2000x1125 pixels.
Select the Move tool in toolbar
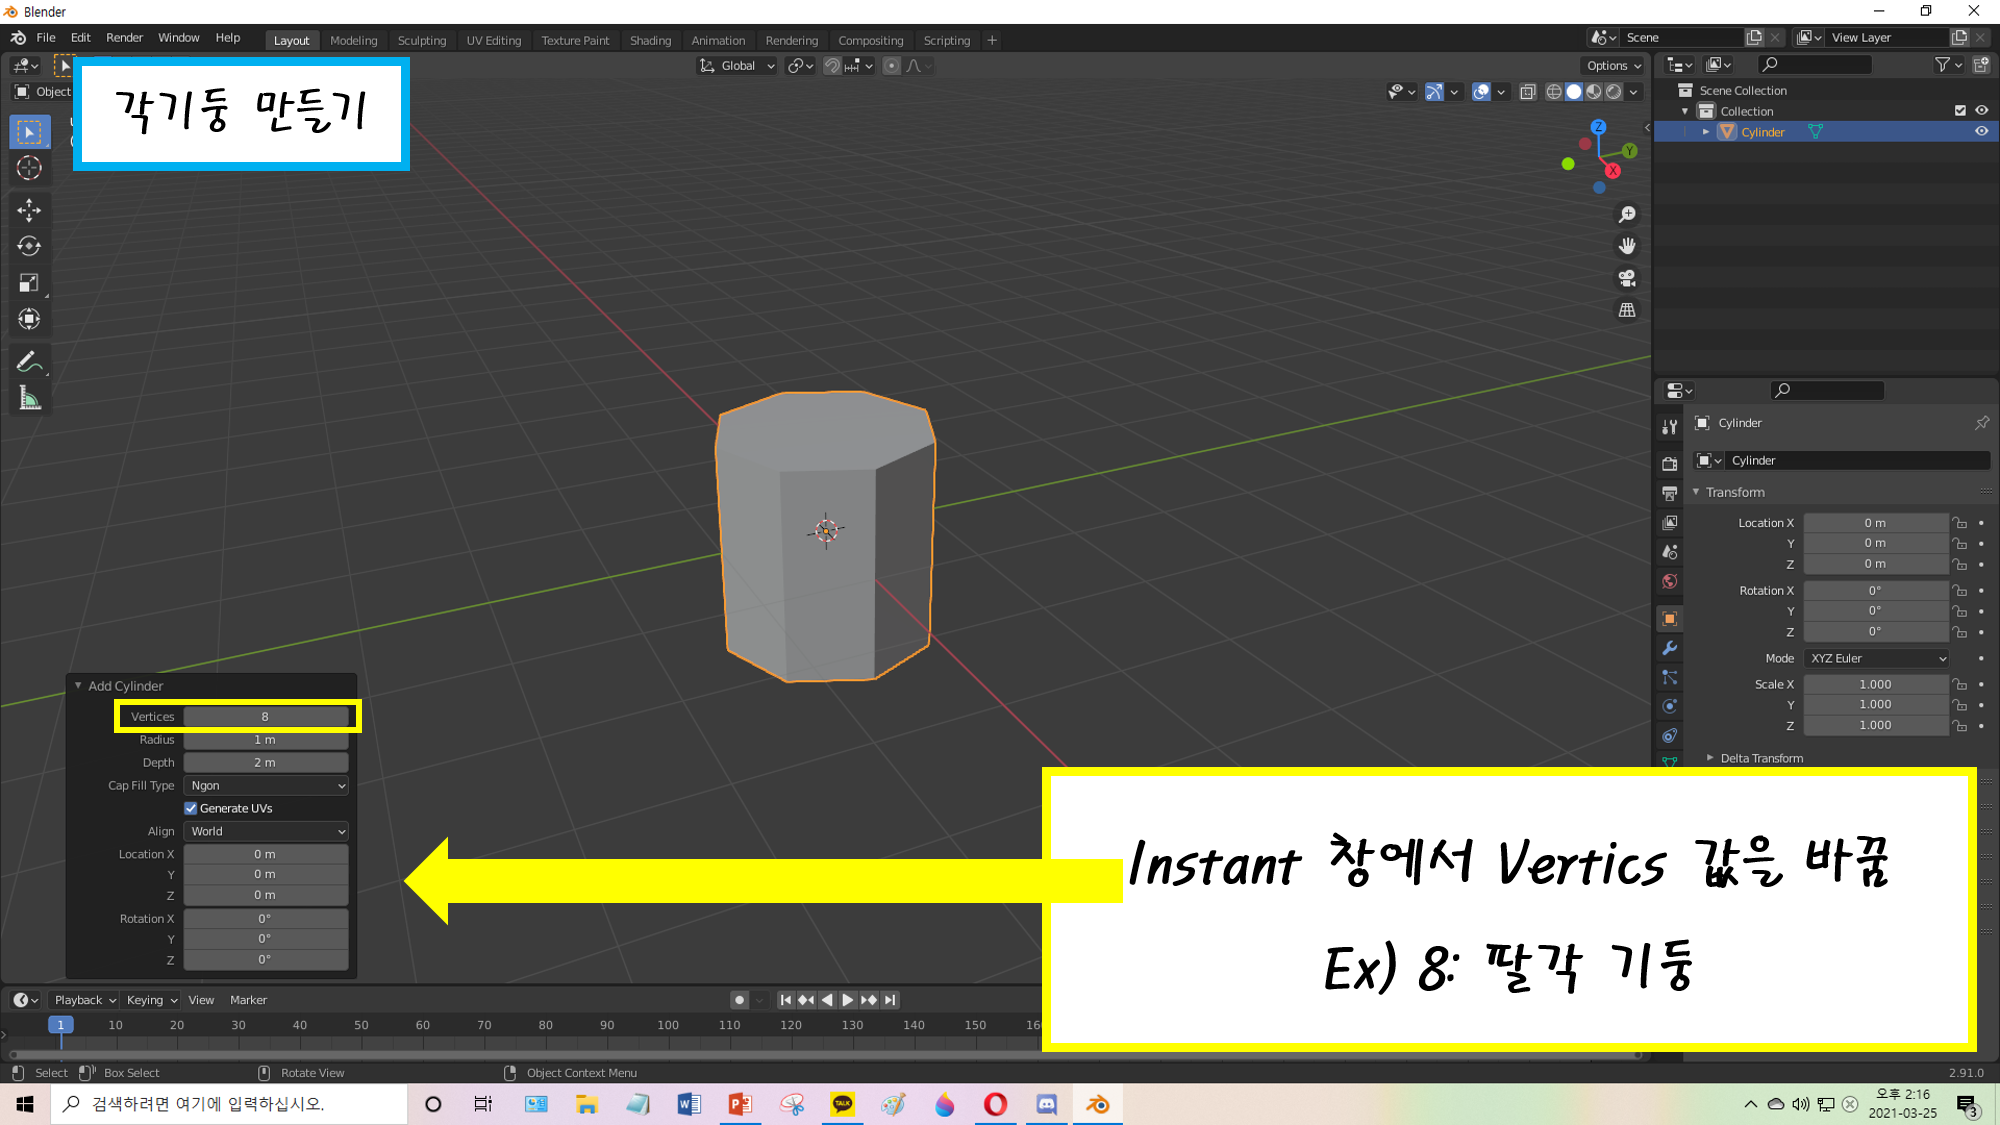[29, 210]
